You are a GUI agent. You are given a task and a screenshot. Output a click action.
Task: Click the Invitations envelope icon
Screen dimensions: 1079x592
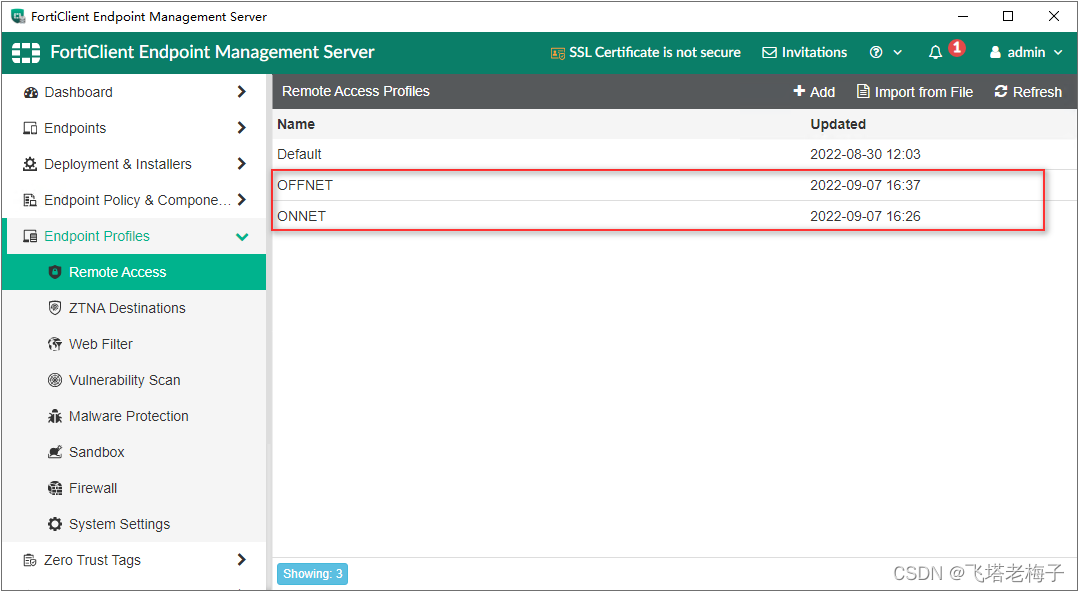coord(769,52)
